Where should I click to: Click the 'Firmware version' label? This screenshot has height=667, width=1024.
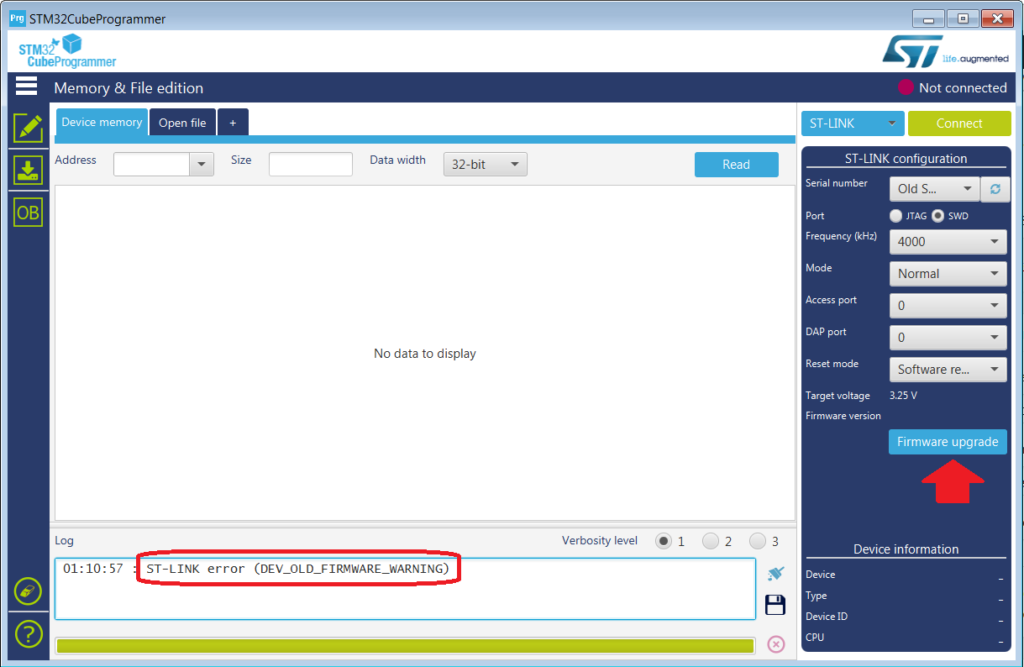843,415
